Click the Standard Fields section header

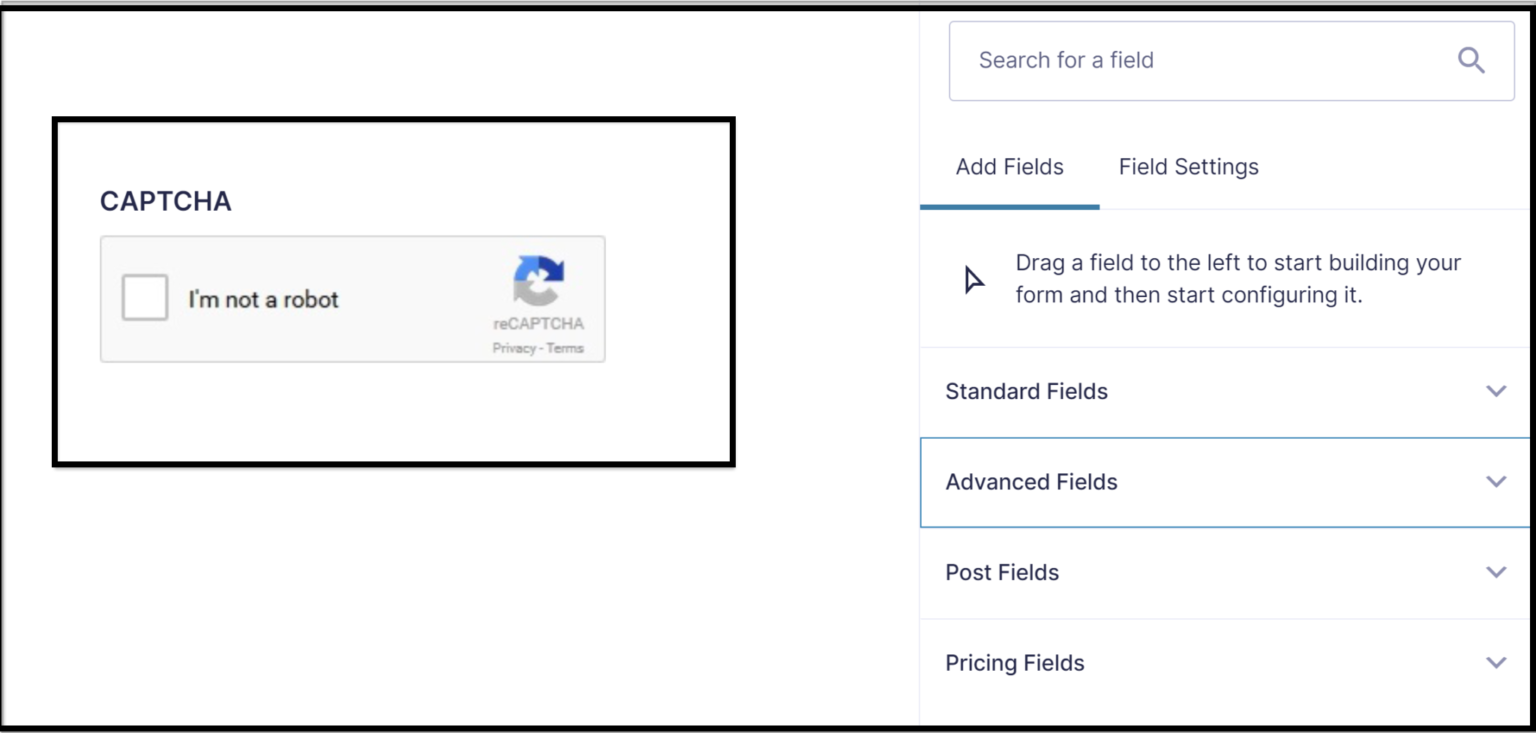coord(1026,391)
